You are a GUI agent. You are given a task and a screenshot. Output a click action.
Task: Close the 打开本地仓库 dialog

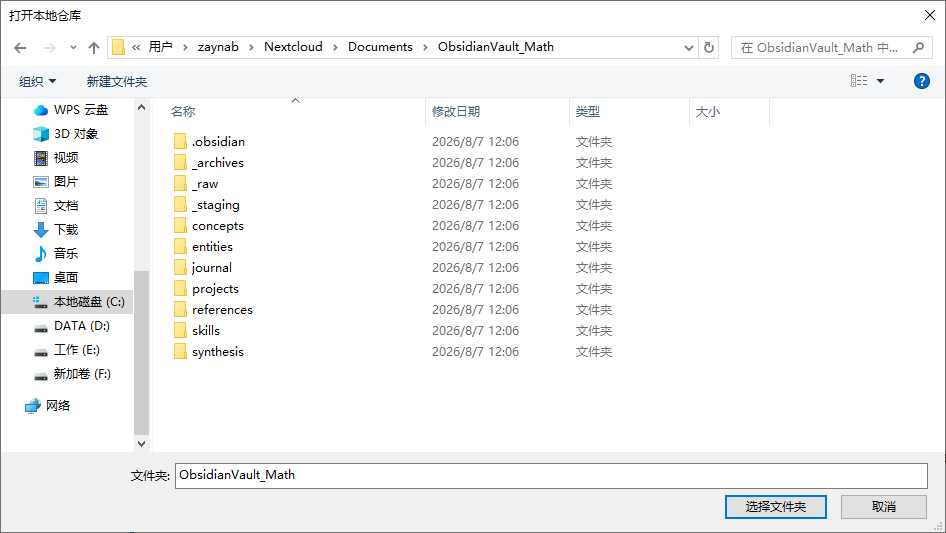point(930,15)
